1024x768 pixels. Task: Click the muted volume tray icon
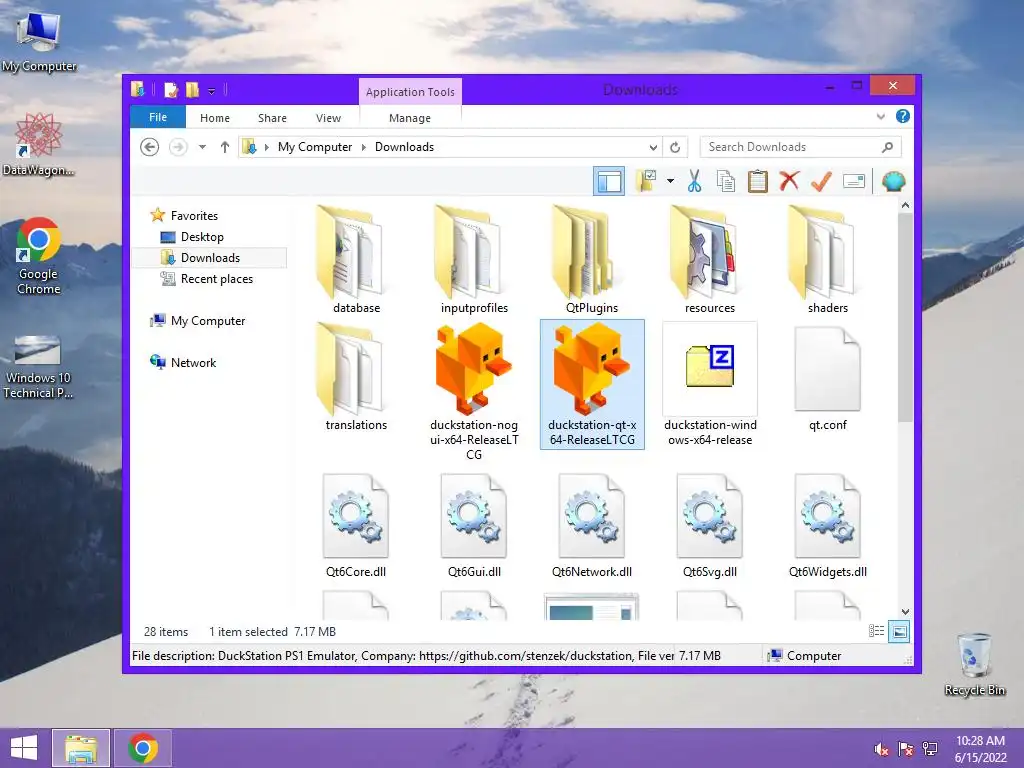click(882, 749)
